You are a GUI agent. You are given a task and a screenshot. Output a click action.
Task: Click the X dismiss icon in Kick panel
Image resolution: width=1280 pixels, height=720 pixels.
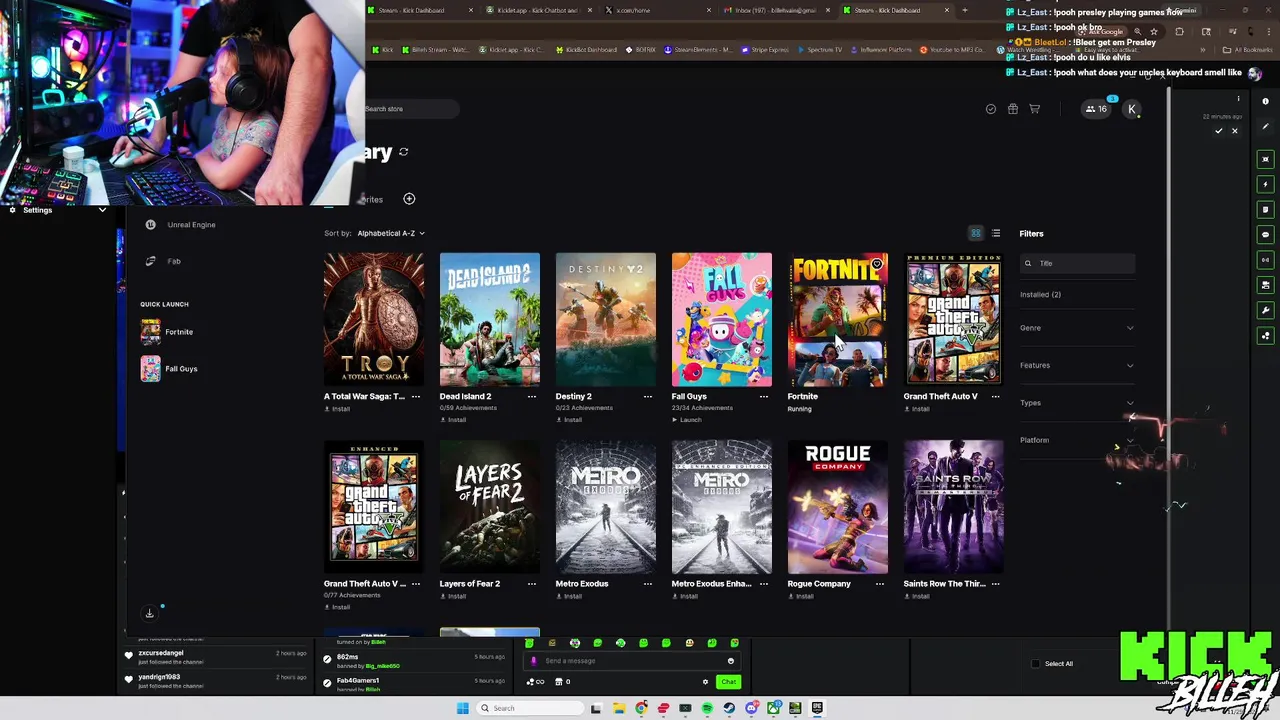1234,131
